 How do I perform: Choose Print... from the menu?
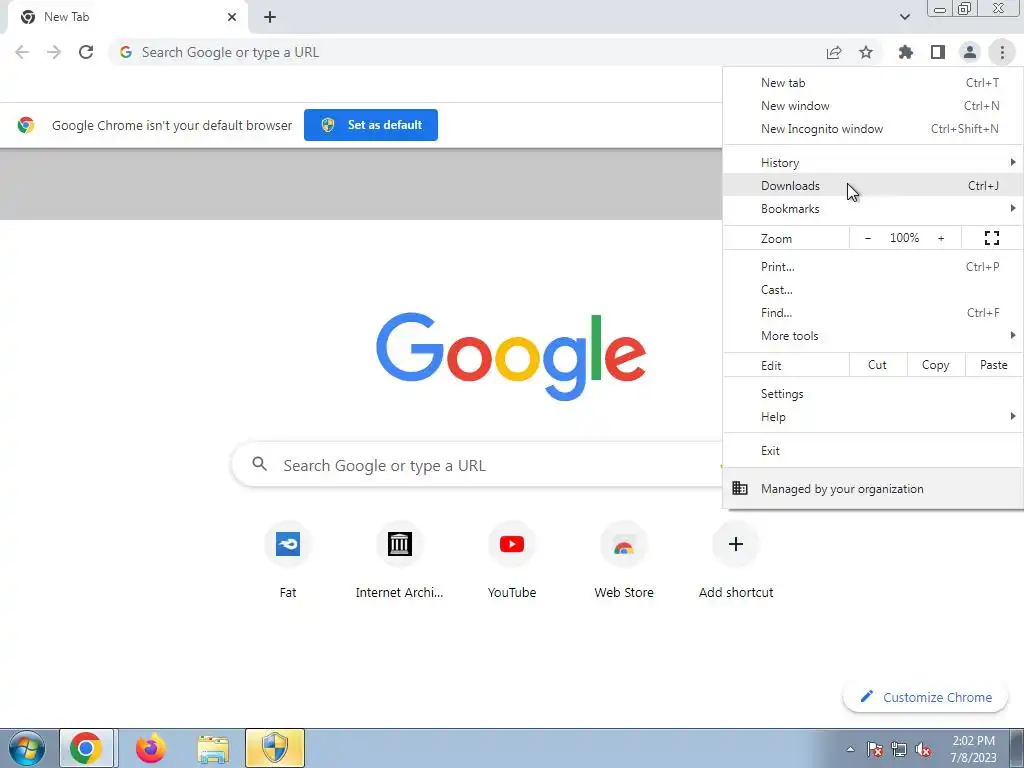(873, 266)
